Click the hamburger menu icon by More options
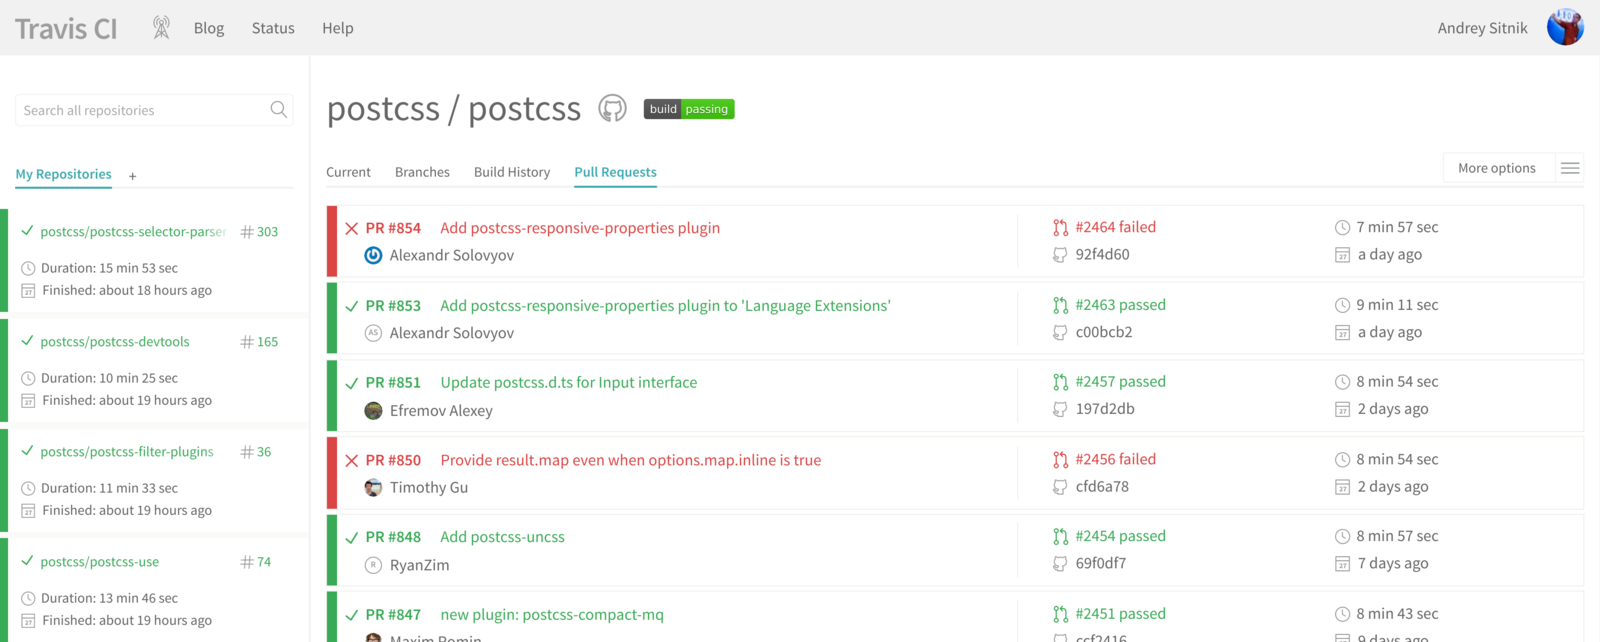1600x642 pixels. 1570,168
